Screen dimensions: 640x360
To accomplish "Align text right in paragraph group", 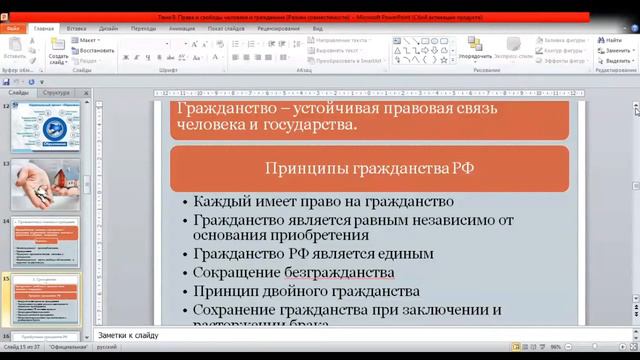I will (258, 58).
